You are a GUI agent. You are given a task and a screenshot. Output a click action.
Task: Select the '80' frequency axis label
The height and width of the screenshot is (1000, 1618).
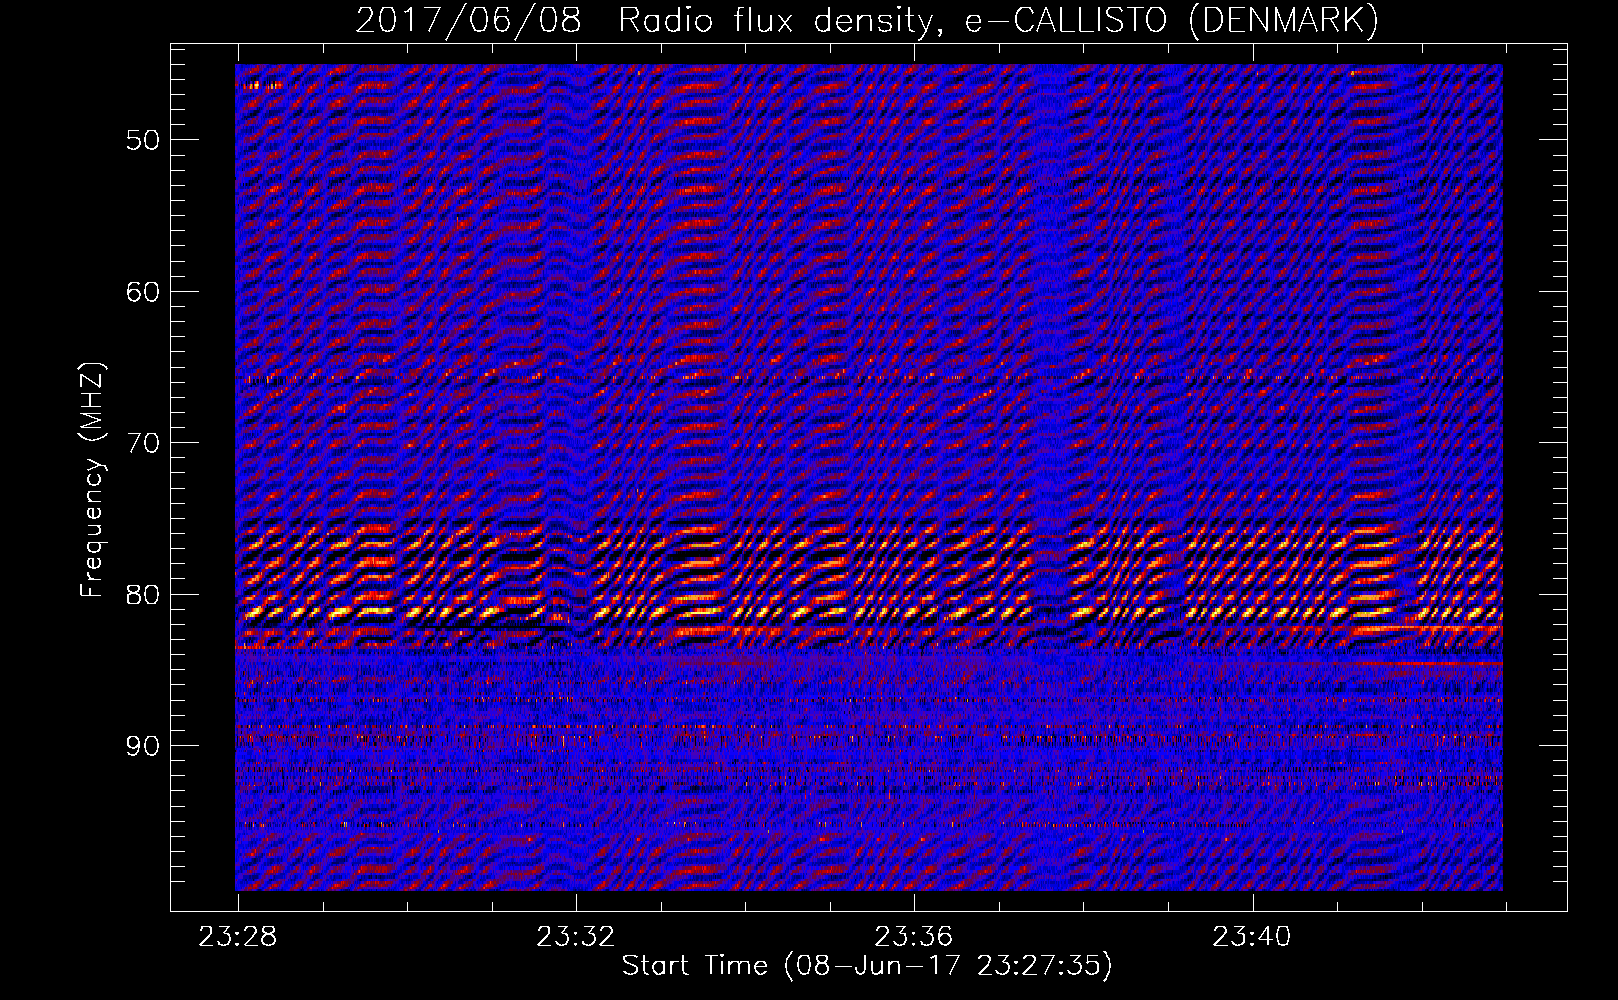[x=143, y=594]
